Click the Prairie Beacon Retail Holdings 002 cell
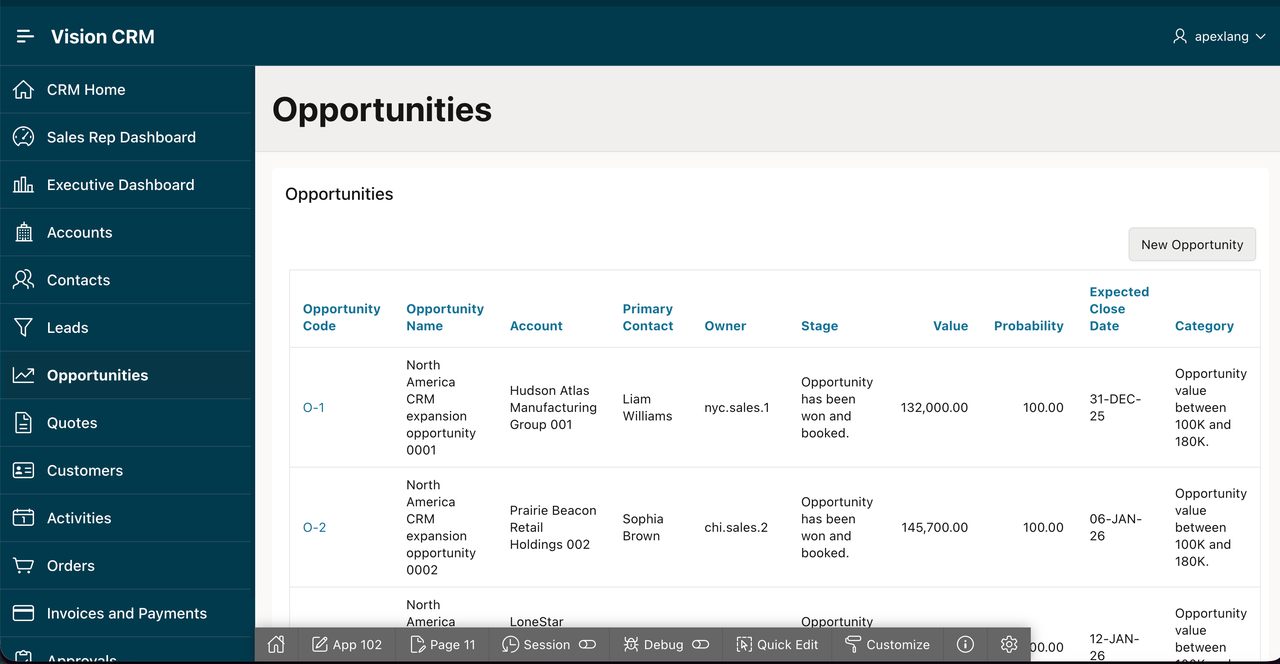The image size is (1280, 664). [x=553, y=528]
